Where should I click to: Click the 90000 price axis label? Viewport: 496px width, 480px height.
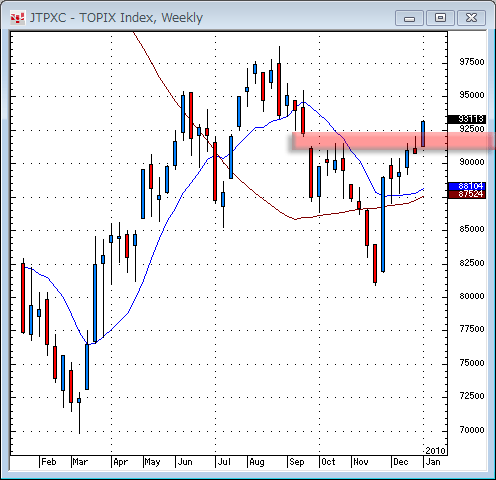tap(472, 162)
